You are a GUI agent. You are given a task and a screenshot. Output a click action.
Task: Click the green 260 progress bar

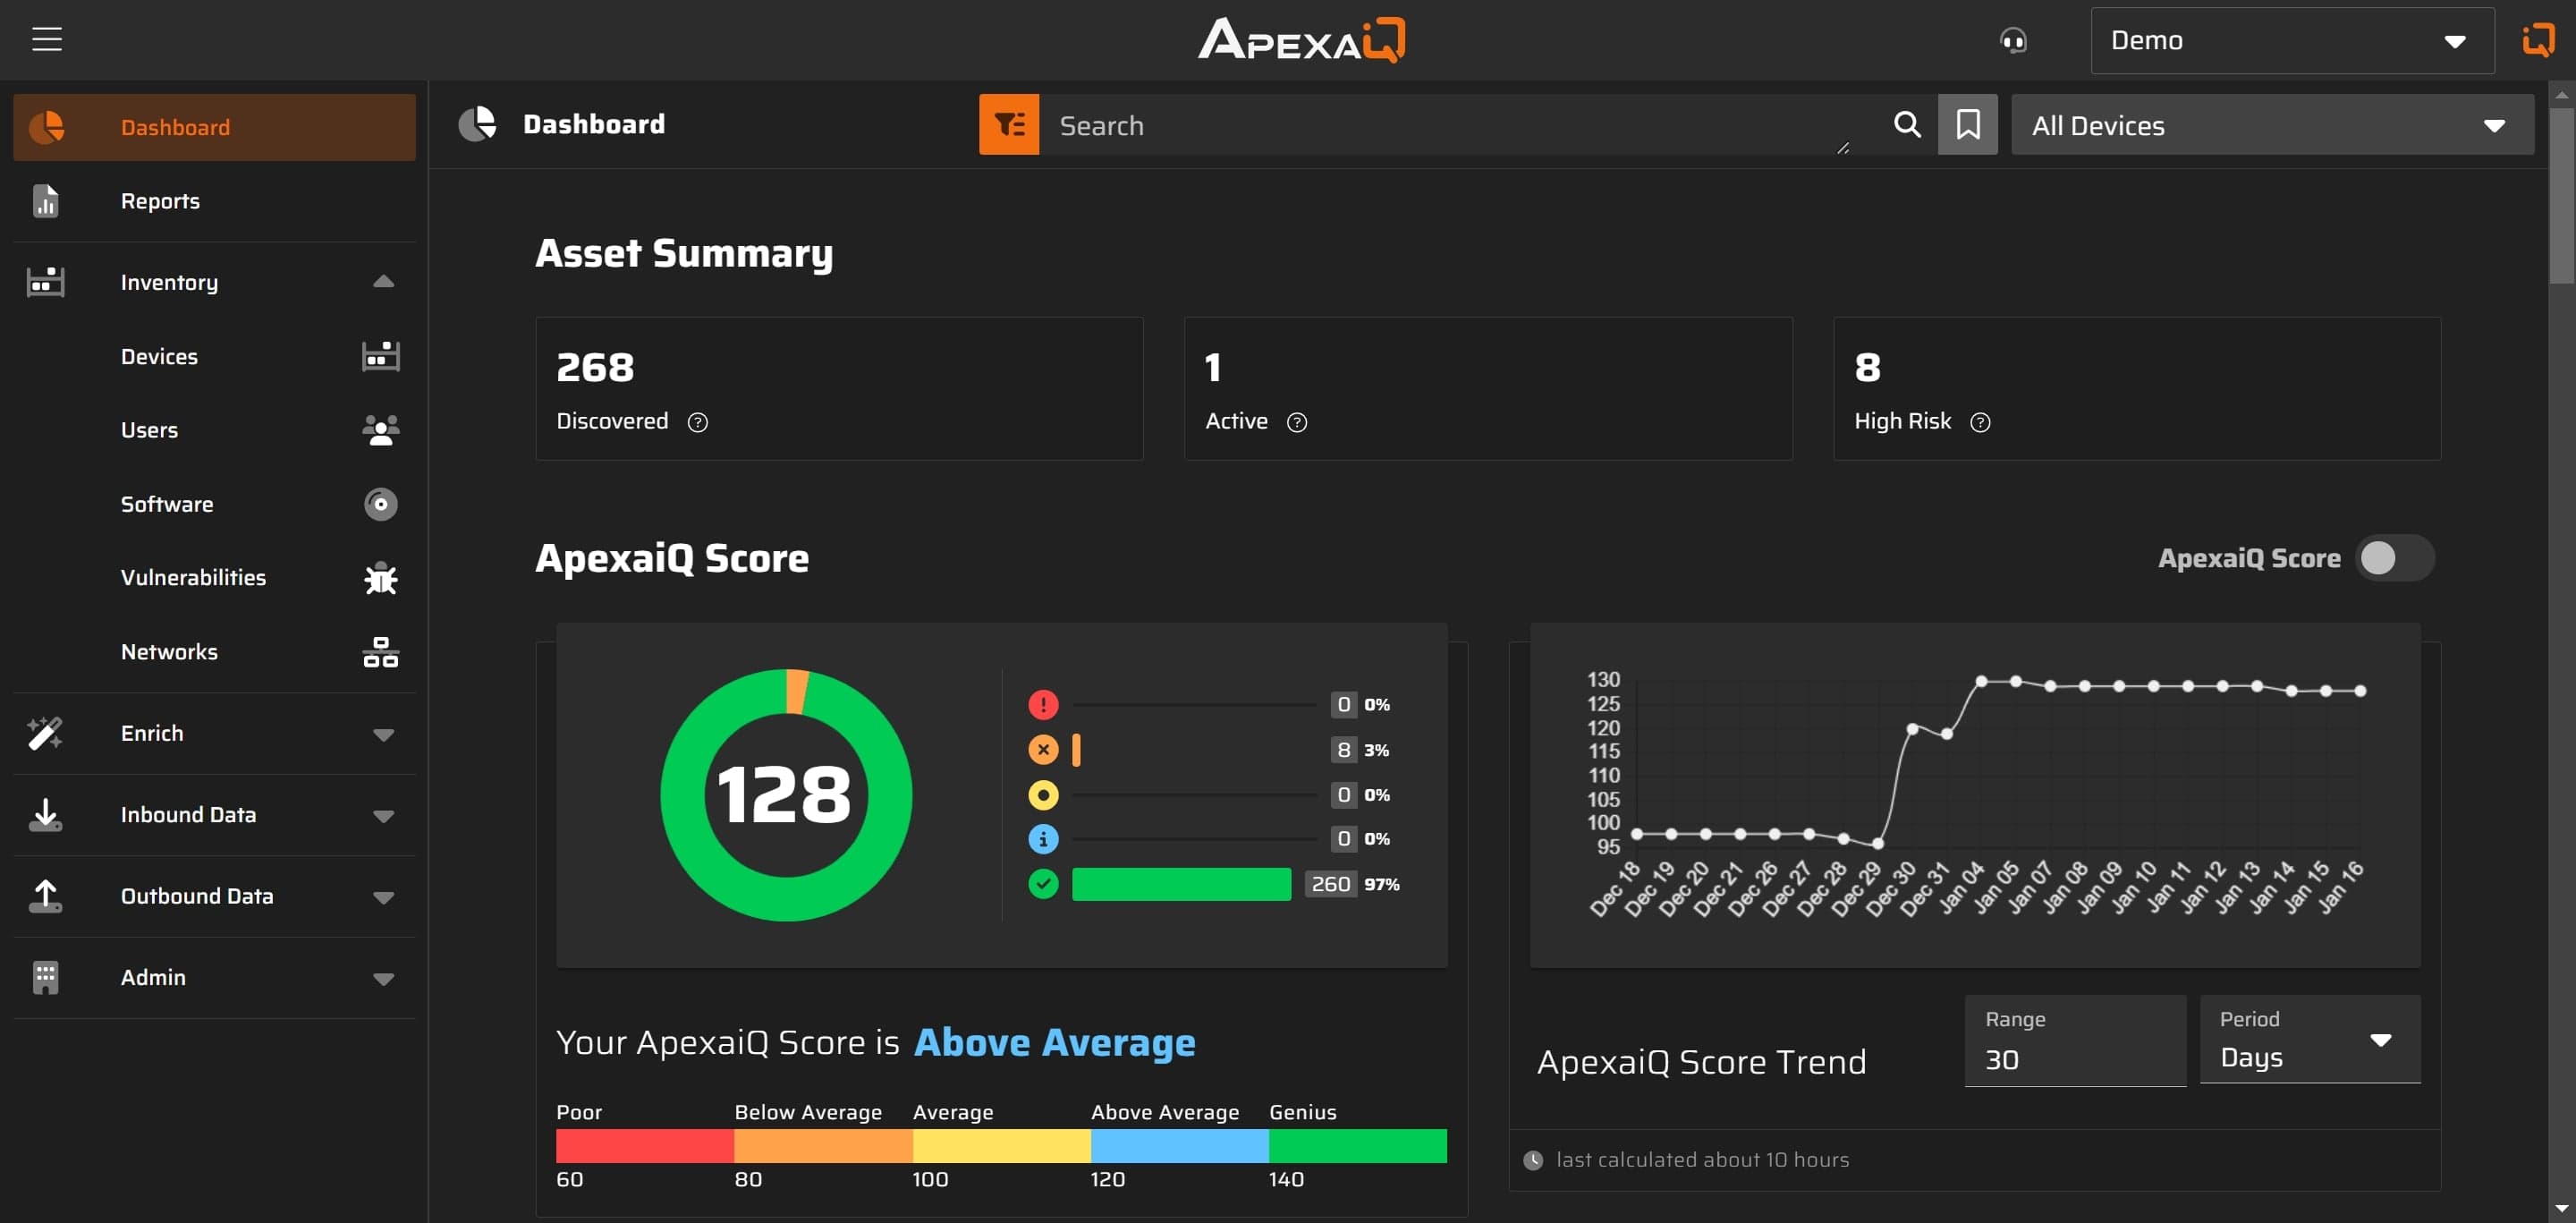coord(1181,884)
